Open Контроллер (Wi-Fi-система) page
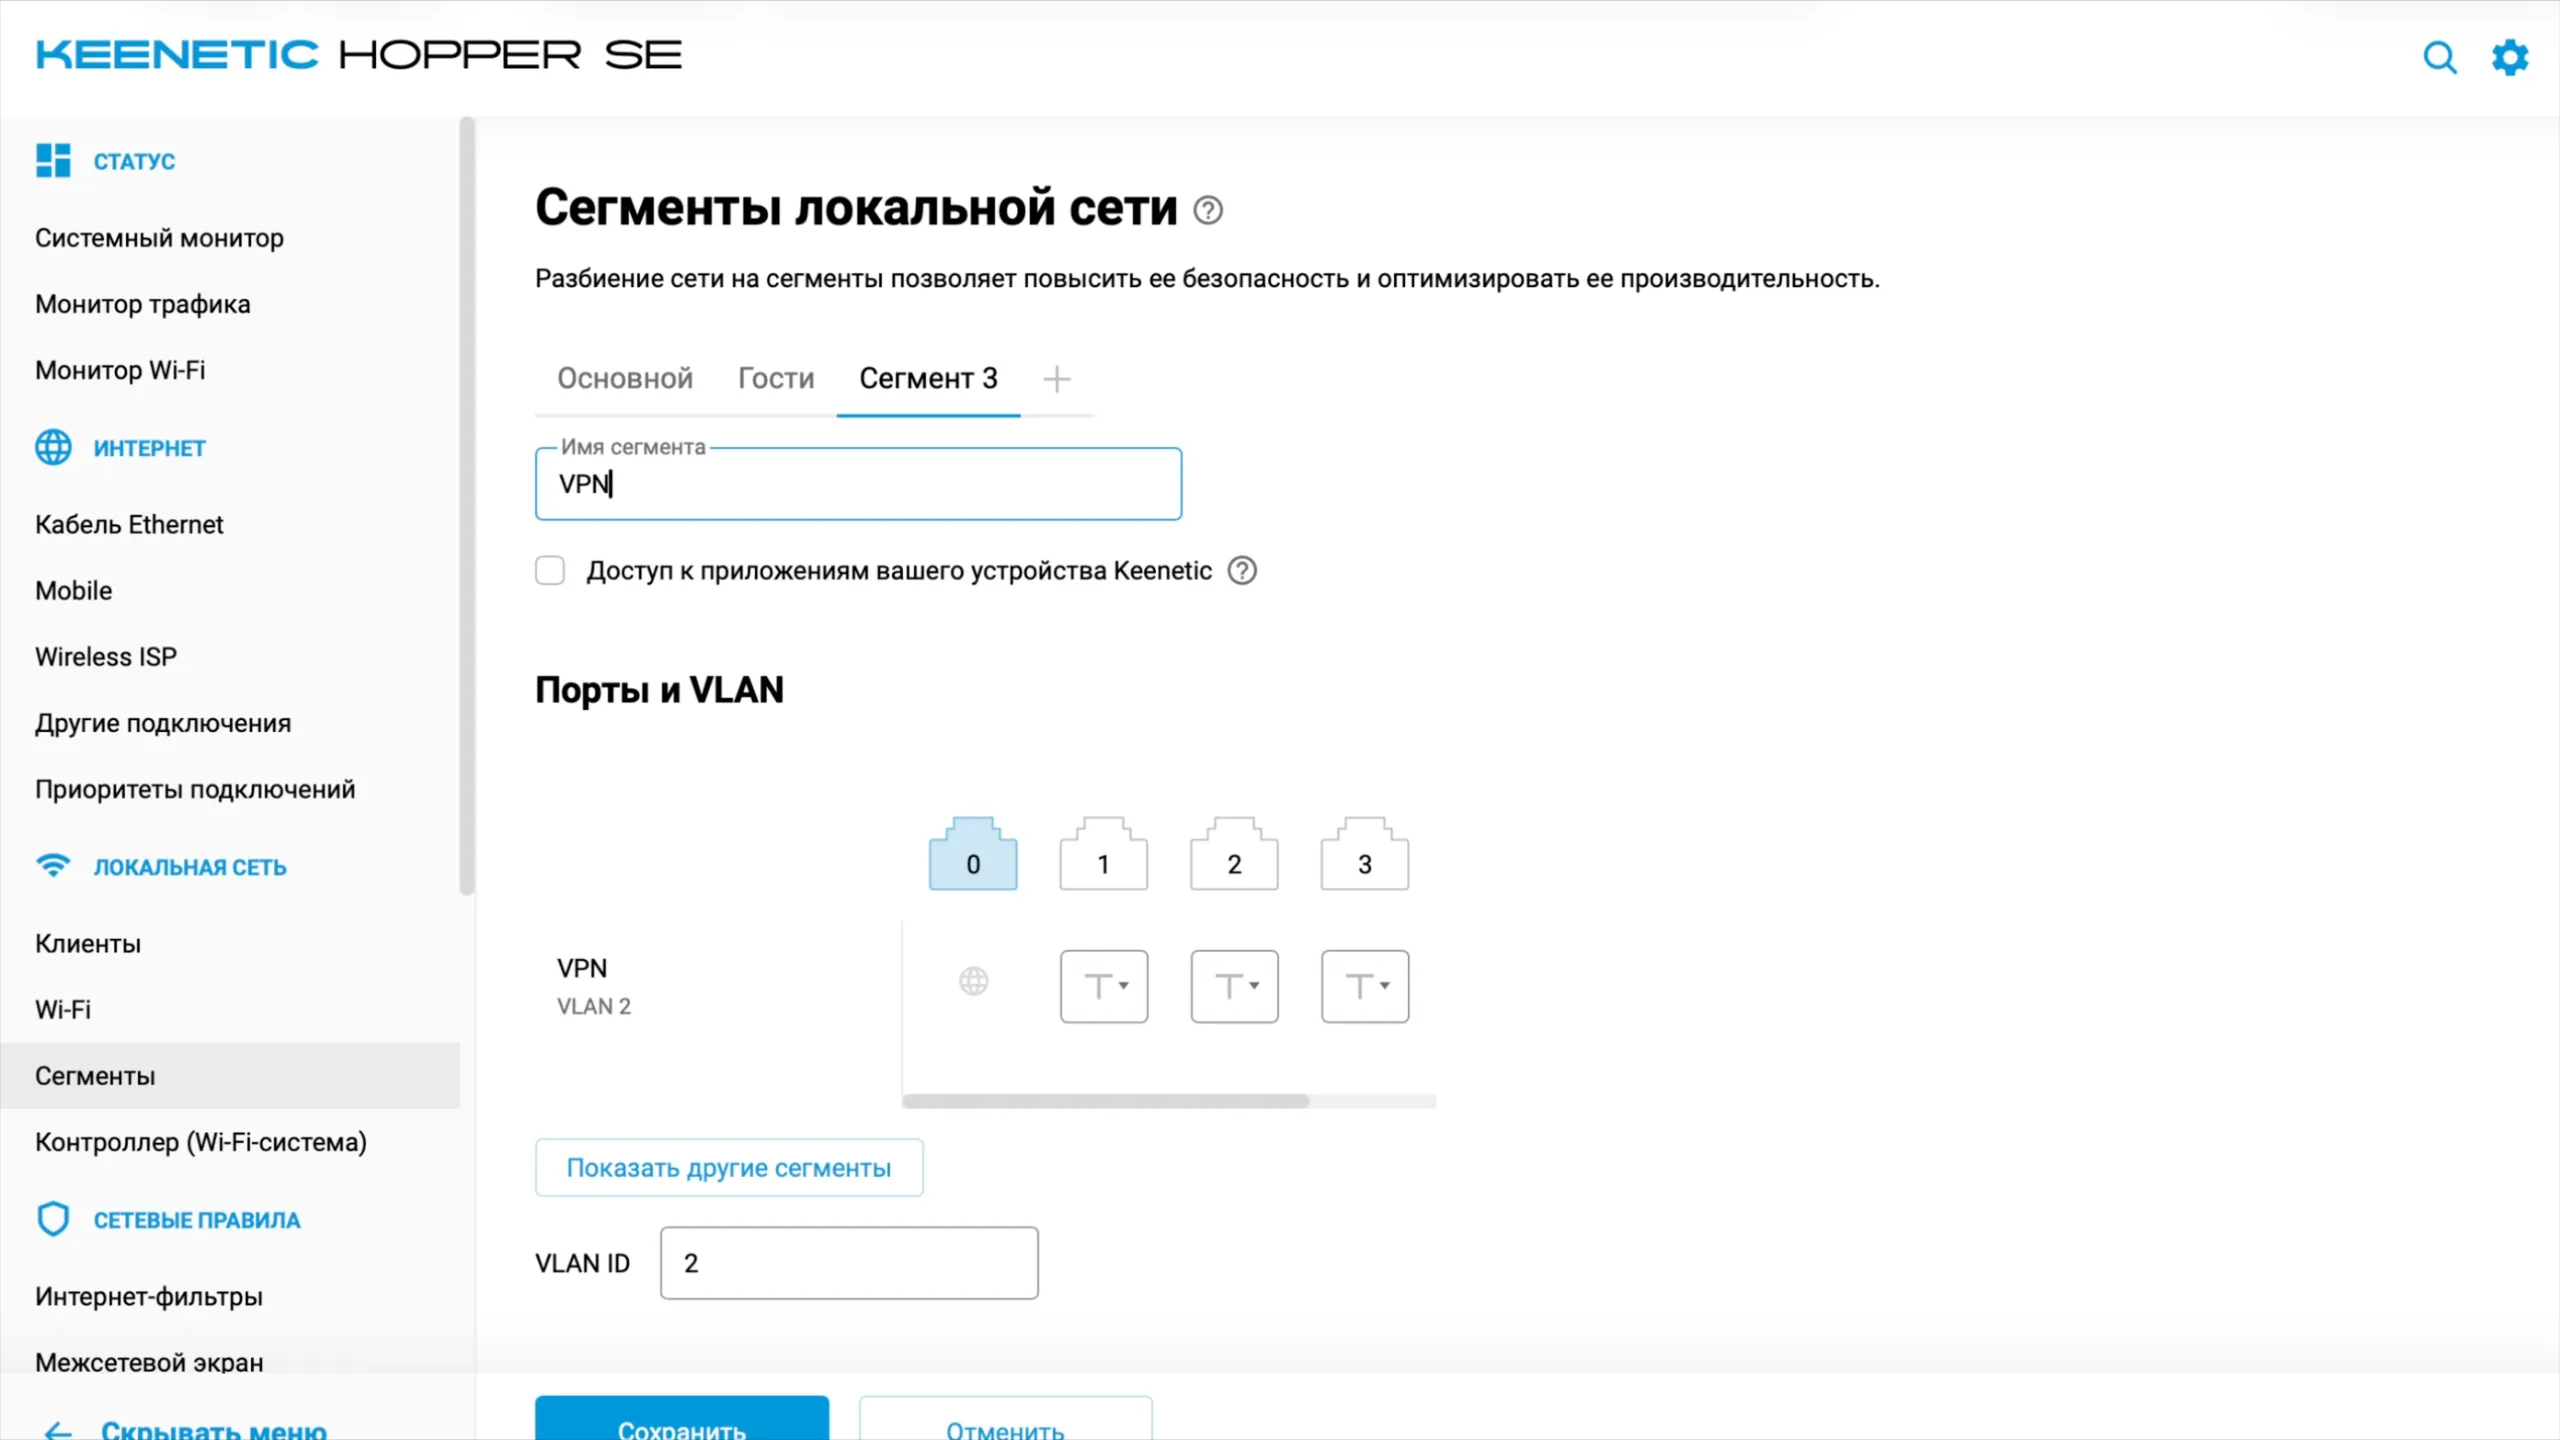Screen dimensions: 2560x1440 pyautogui.click(x=201, y=1142)
